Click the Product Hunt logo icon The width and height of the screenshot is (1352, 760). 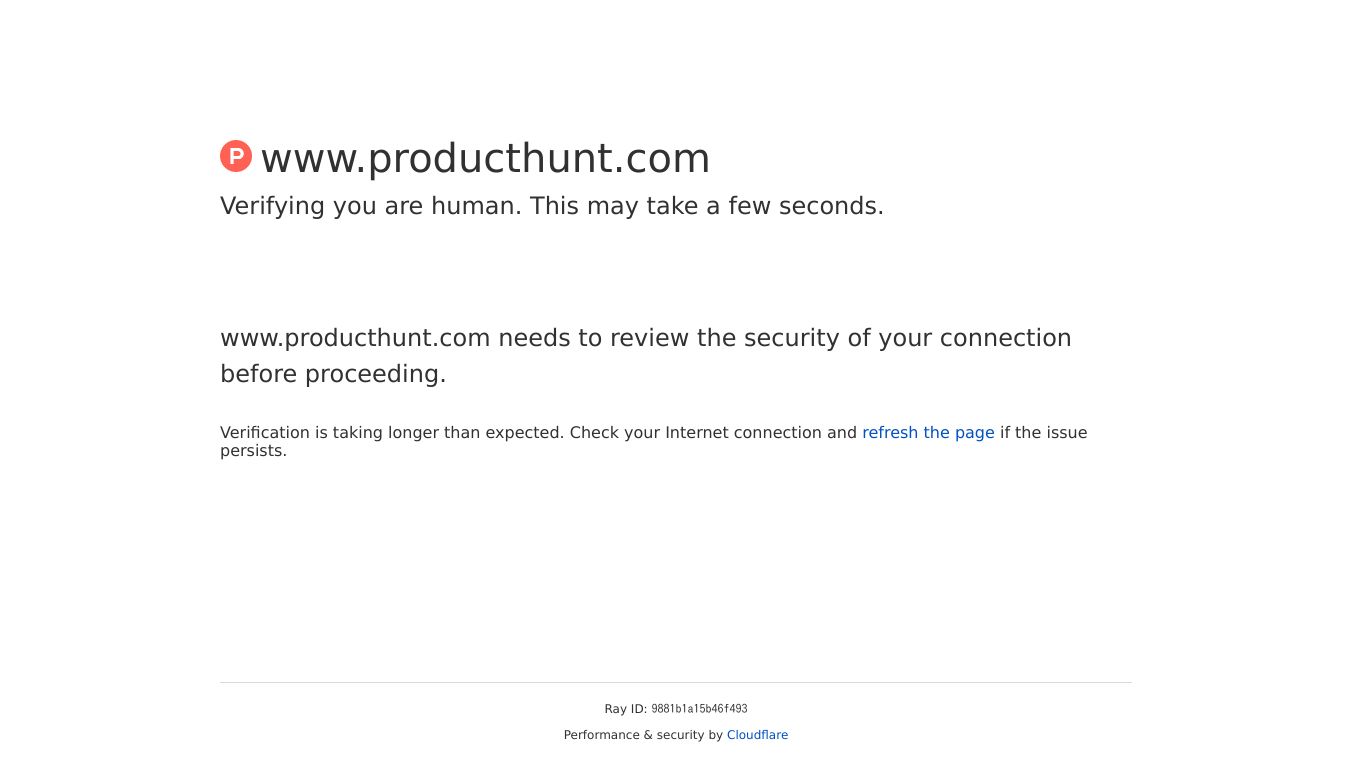click(x=236, y=156)
